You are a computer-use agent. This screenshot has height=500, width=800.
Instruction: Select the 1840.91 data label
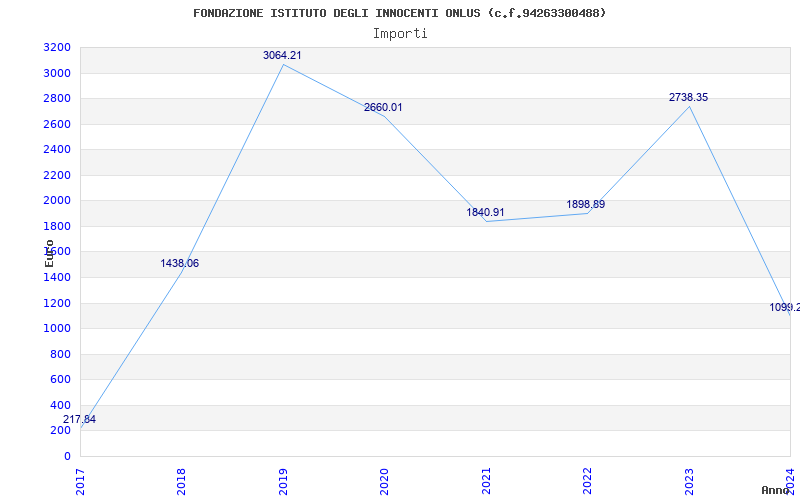pyautogui.click(x=485, y=212)
